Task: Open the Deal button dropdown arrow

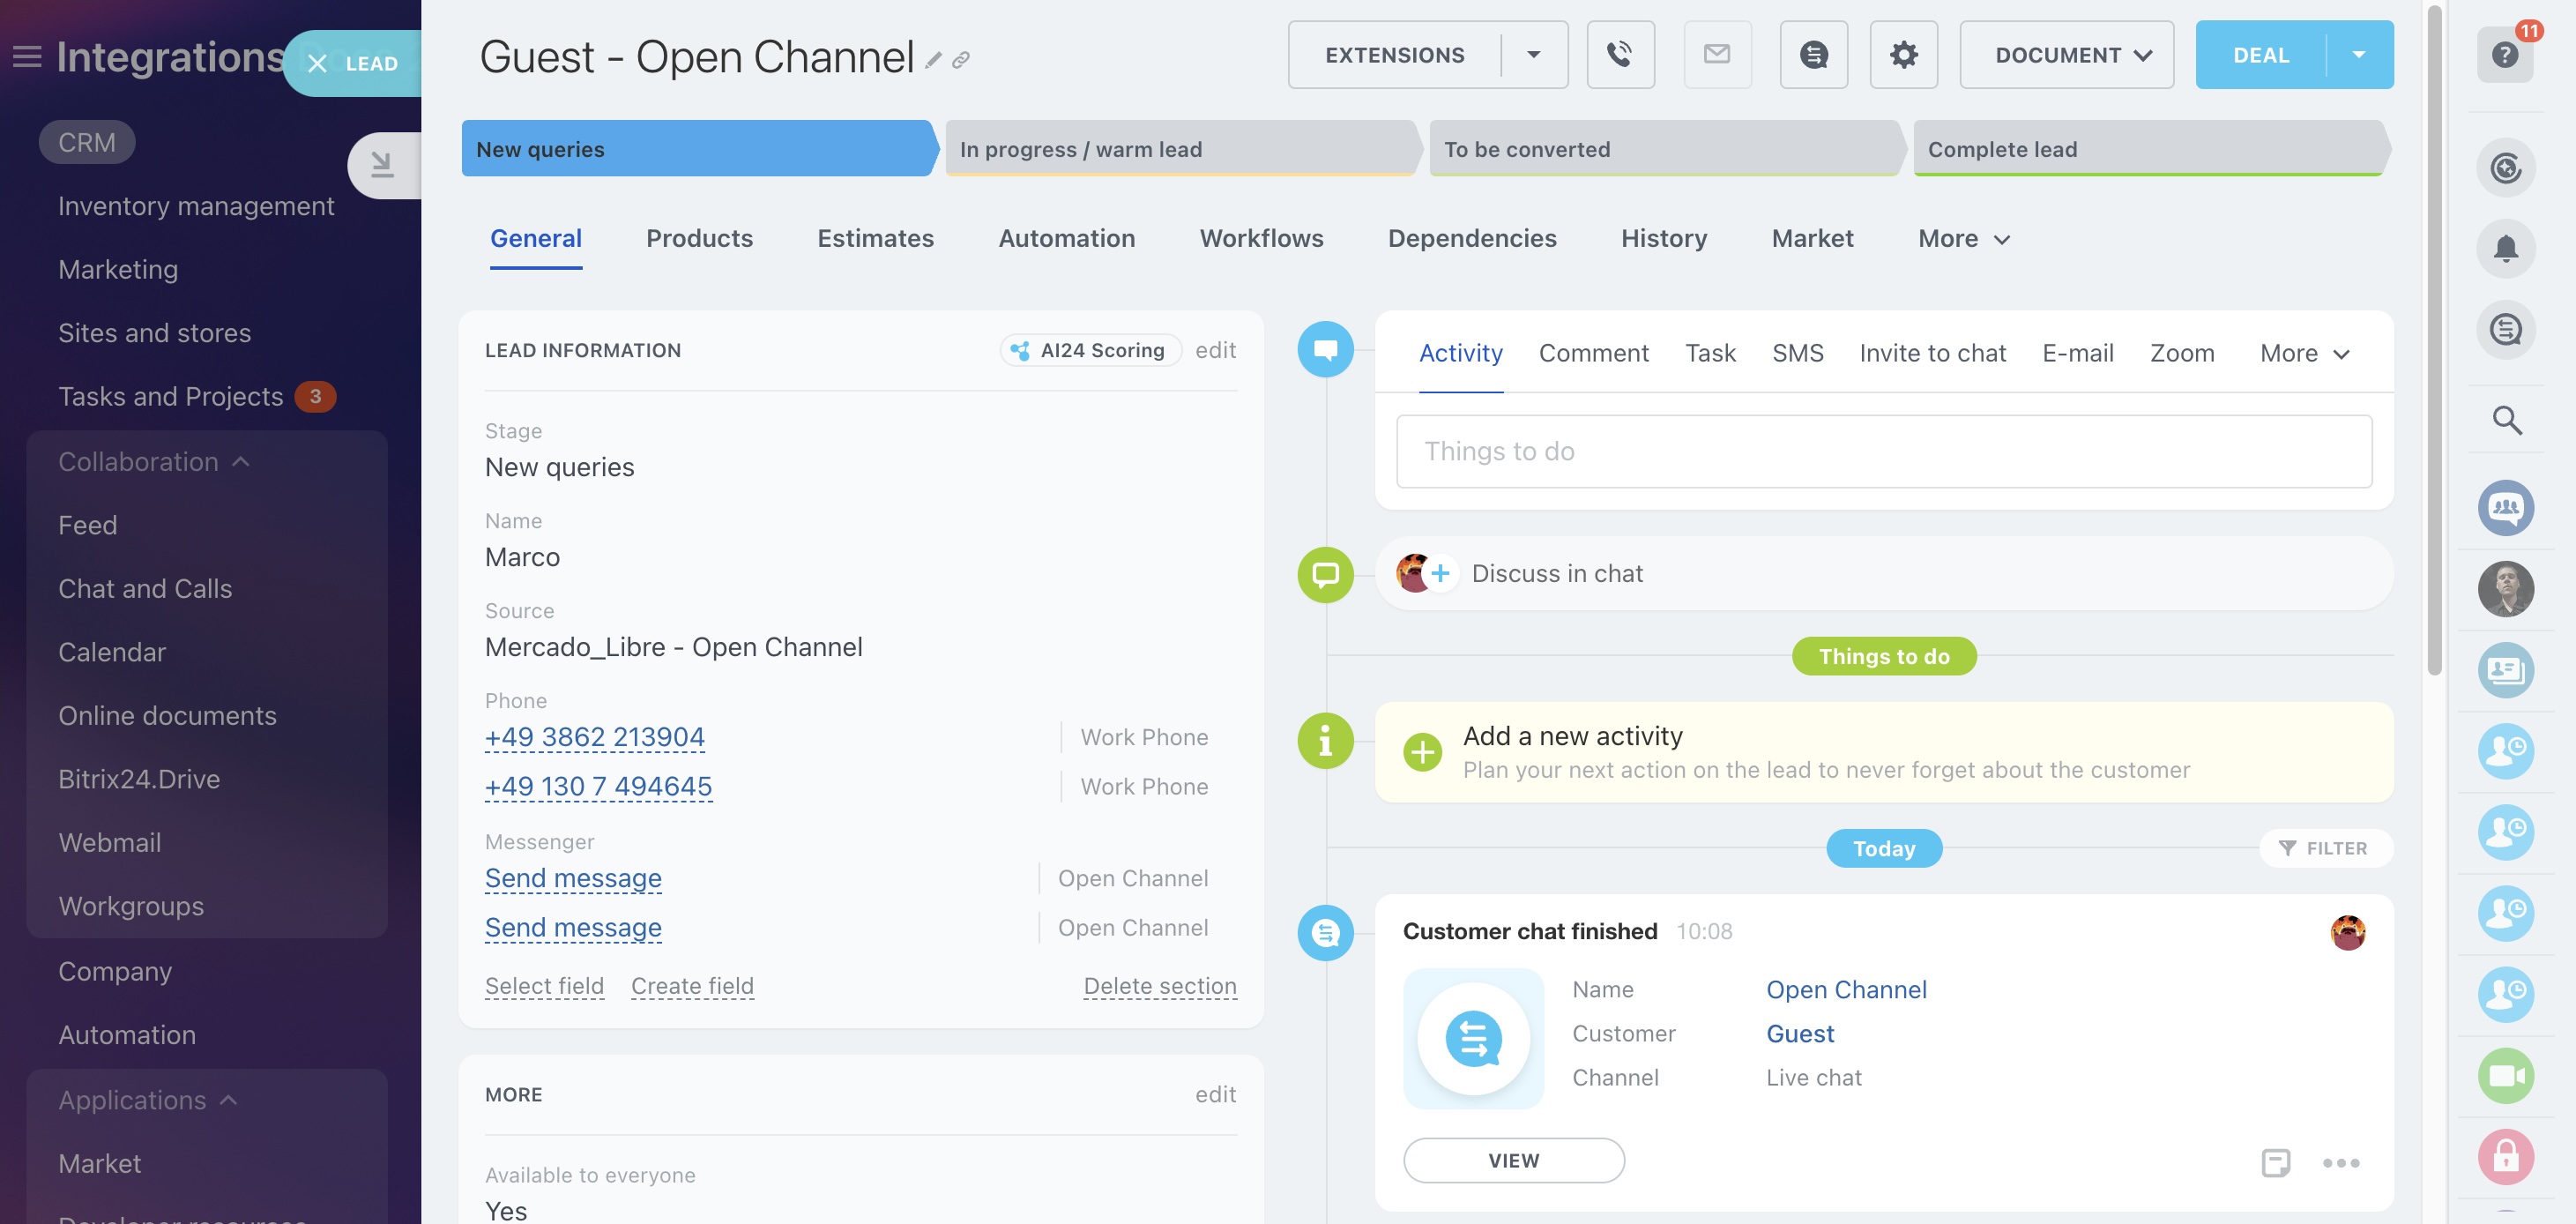Action: 2359,55
